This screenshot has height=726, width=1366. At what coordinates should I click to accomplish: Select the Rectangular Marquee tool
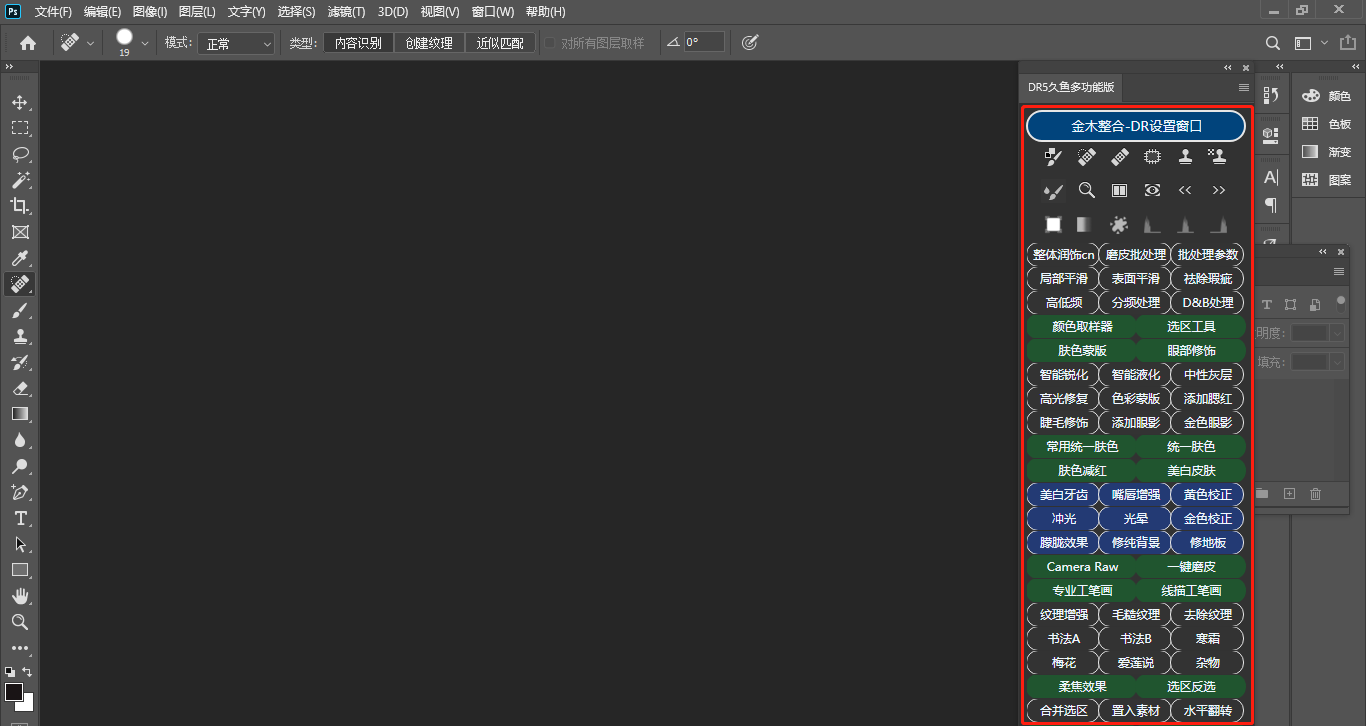[19, 128]
